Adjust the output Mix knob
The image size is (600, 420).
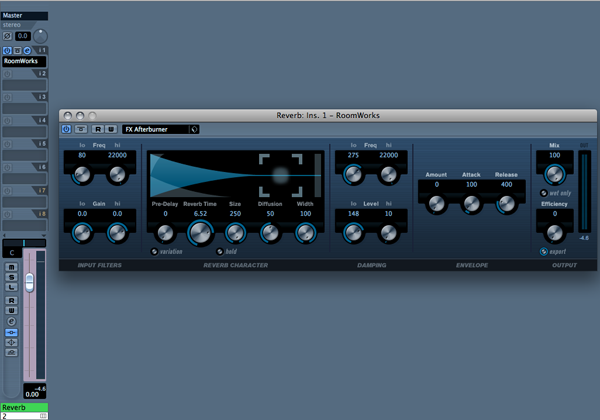coord(554,174)
